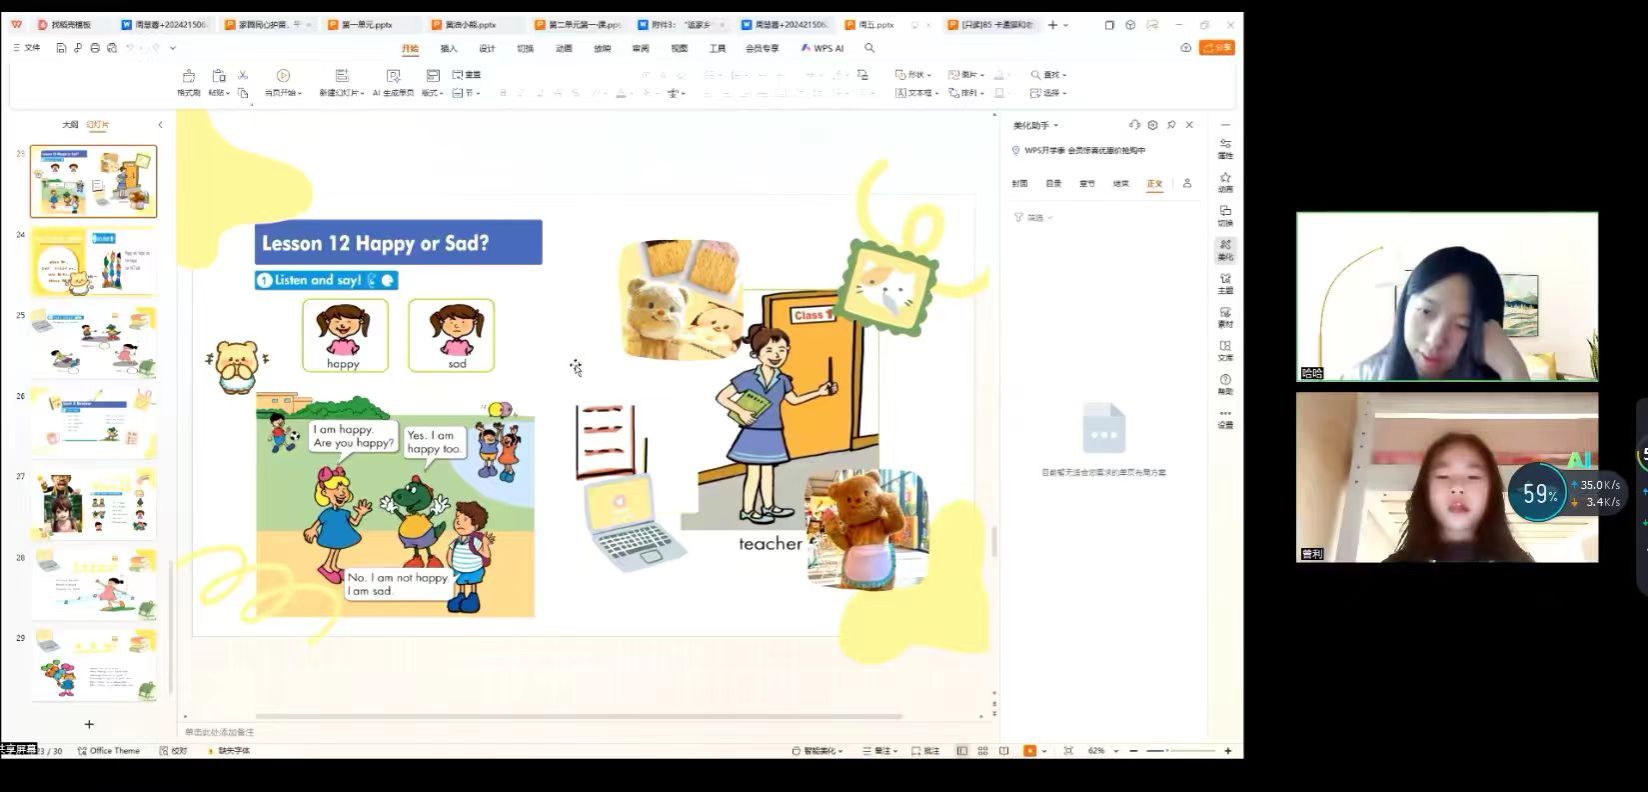Open the 动画 (Animation) sidebar panel icon
Screen dimensions: 1648x792
tap(1225, 181)
